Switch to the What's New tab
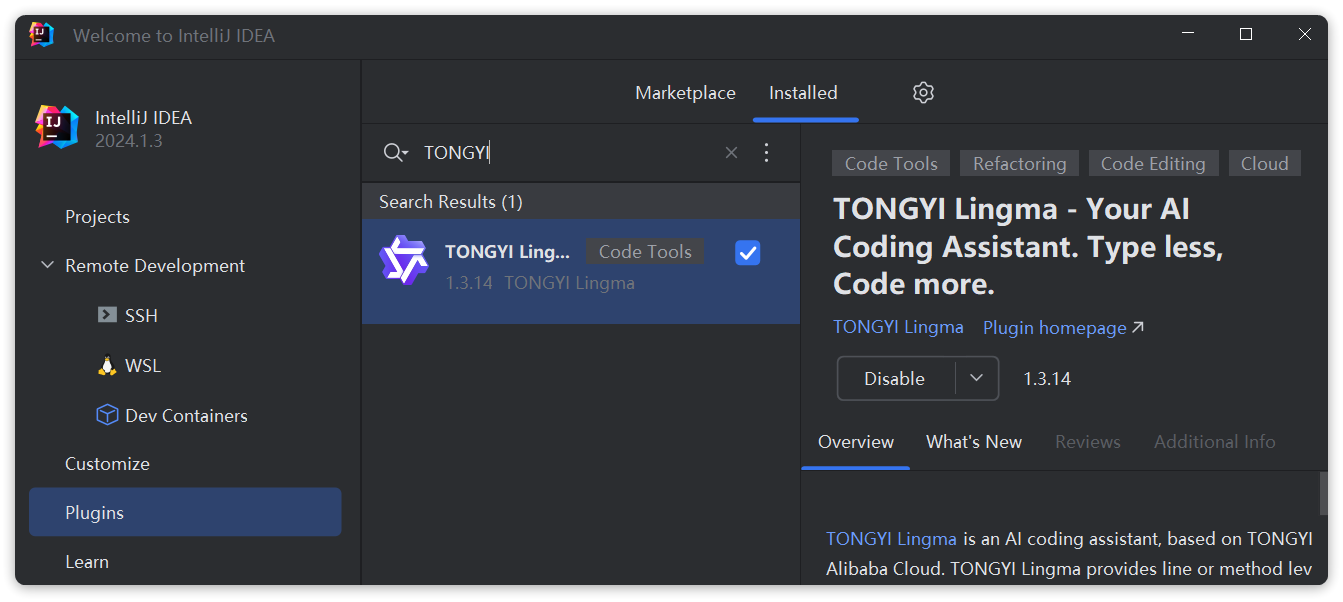Viewport: 1343px width, 602px height. [x=974, y=442]
